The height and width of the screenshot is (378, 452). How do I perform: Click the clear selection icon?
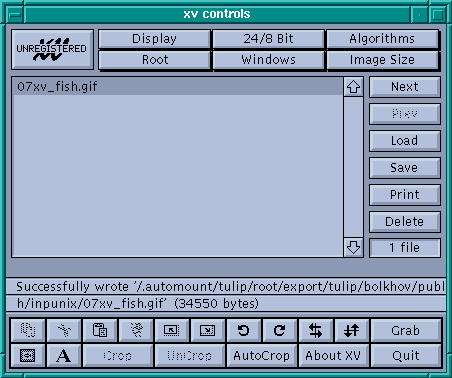[136, 330]
